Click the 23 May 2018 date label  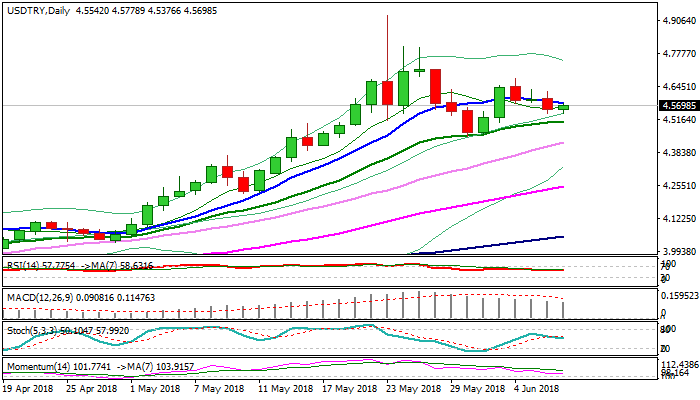pos(412,387)
